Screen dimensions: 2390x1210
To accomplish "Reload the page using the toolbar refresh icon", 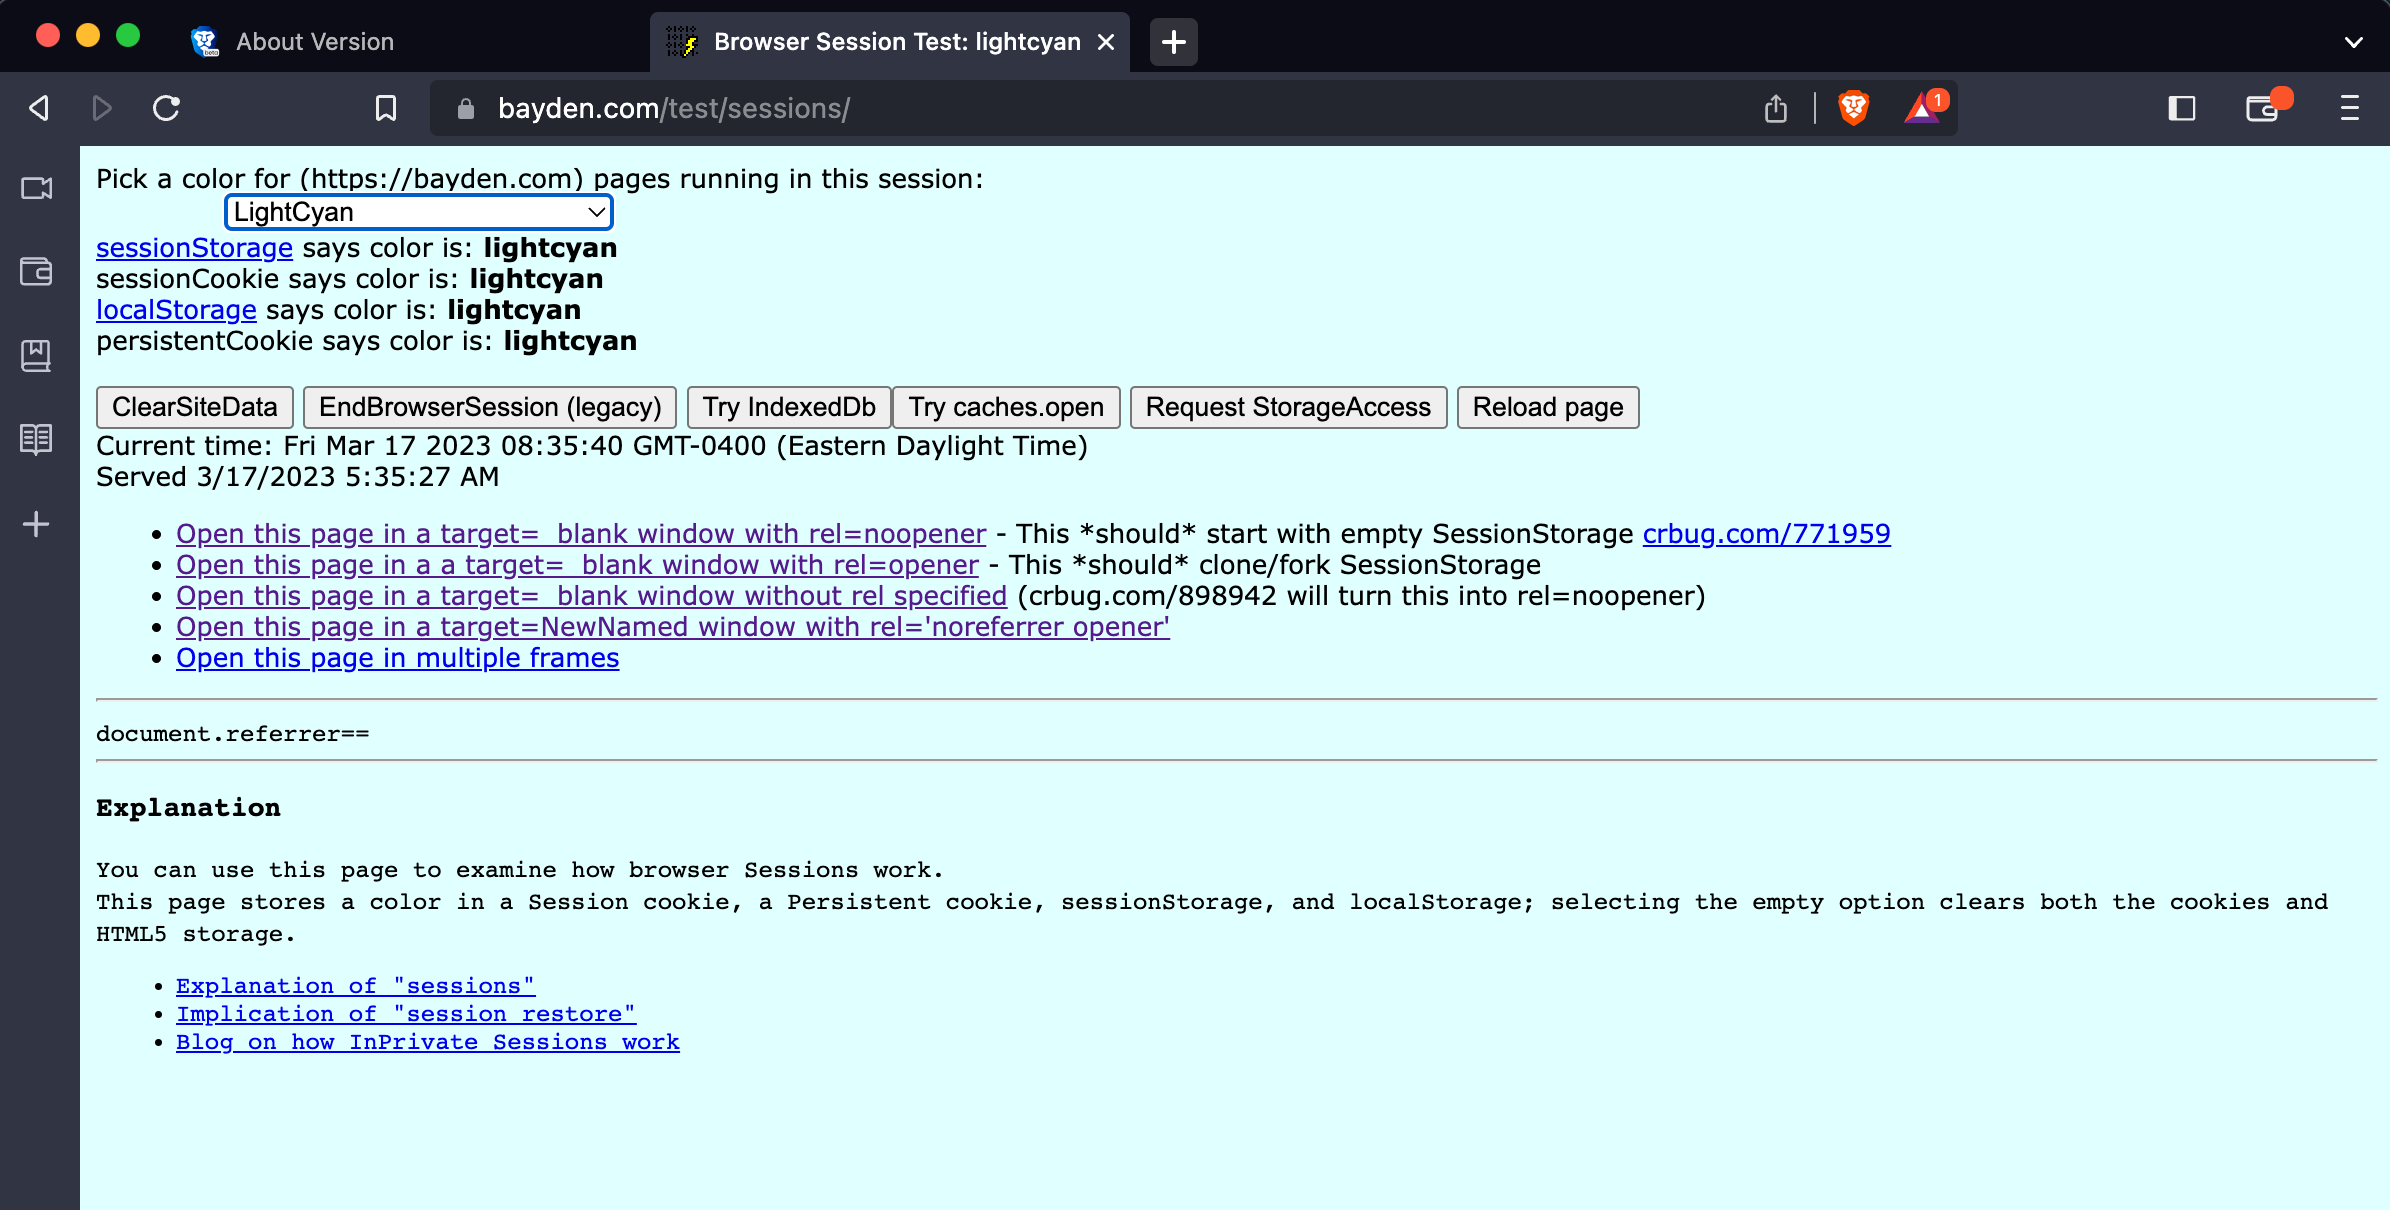I will point(166,108).
